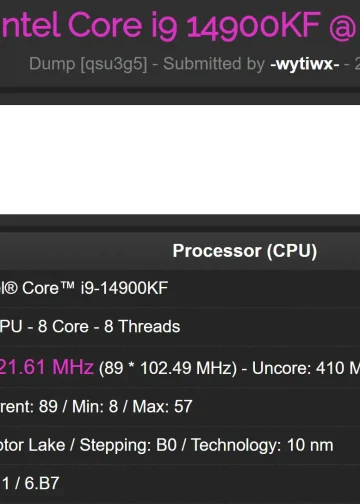Click the 6.B7 revision value
Viewport: 360px width, 504px height.
[42, 483]
